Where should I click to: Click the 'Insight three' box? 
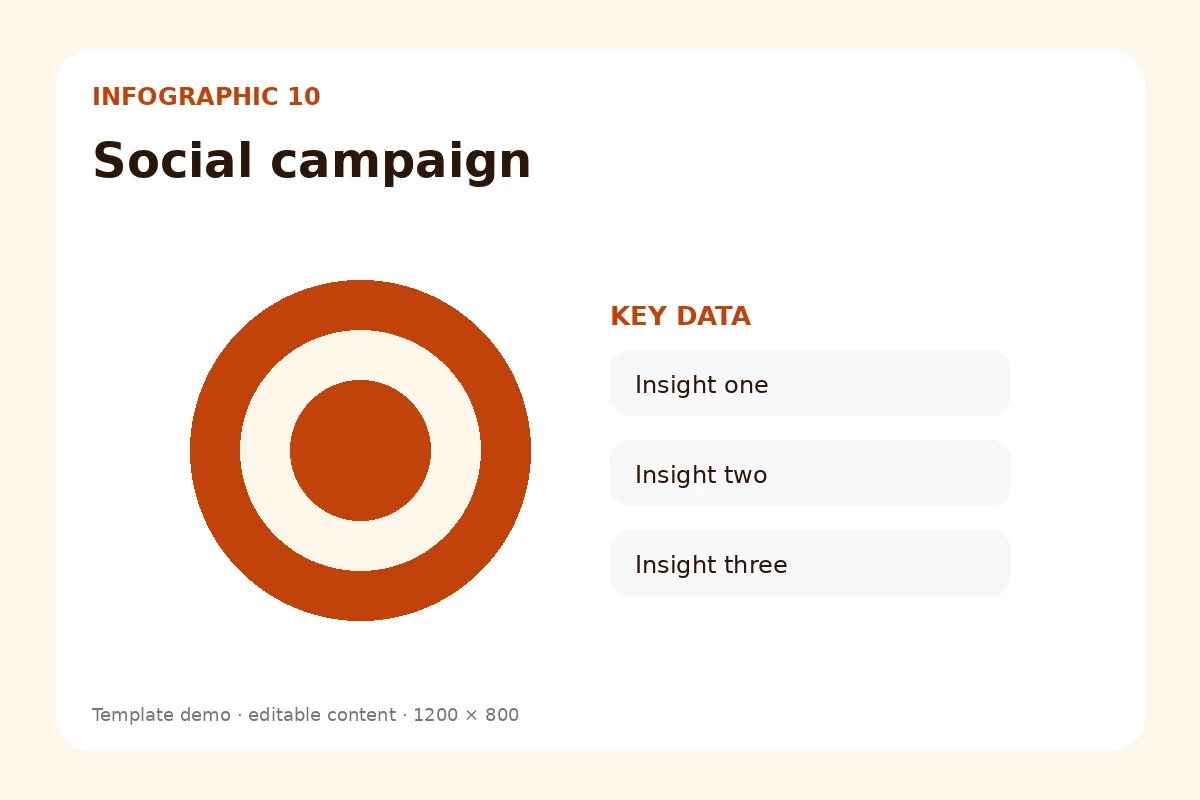(x=810, y=563)
